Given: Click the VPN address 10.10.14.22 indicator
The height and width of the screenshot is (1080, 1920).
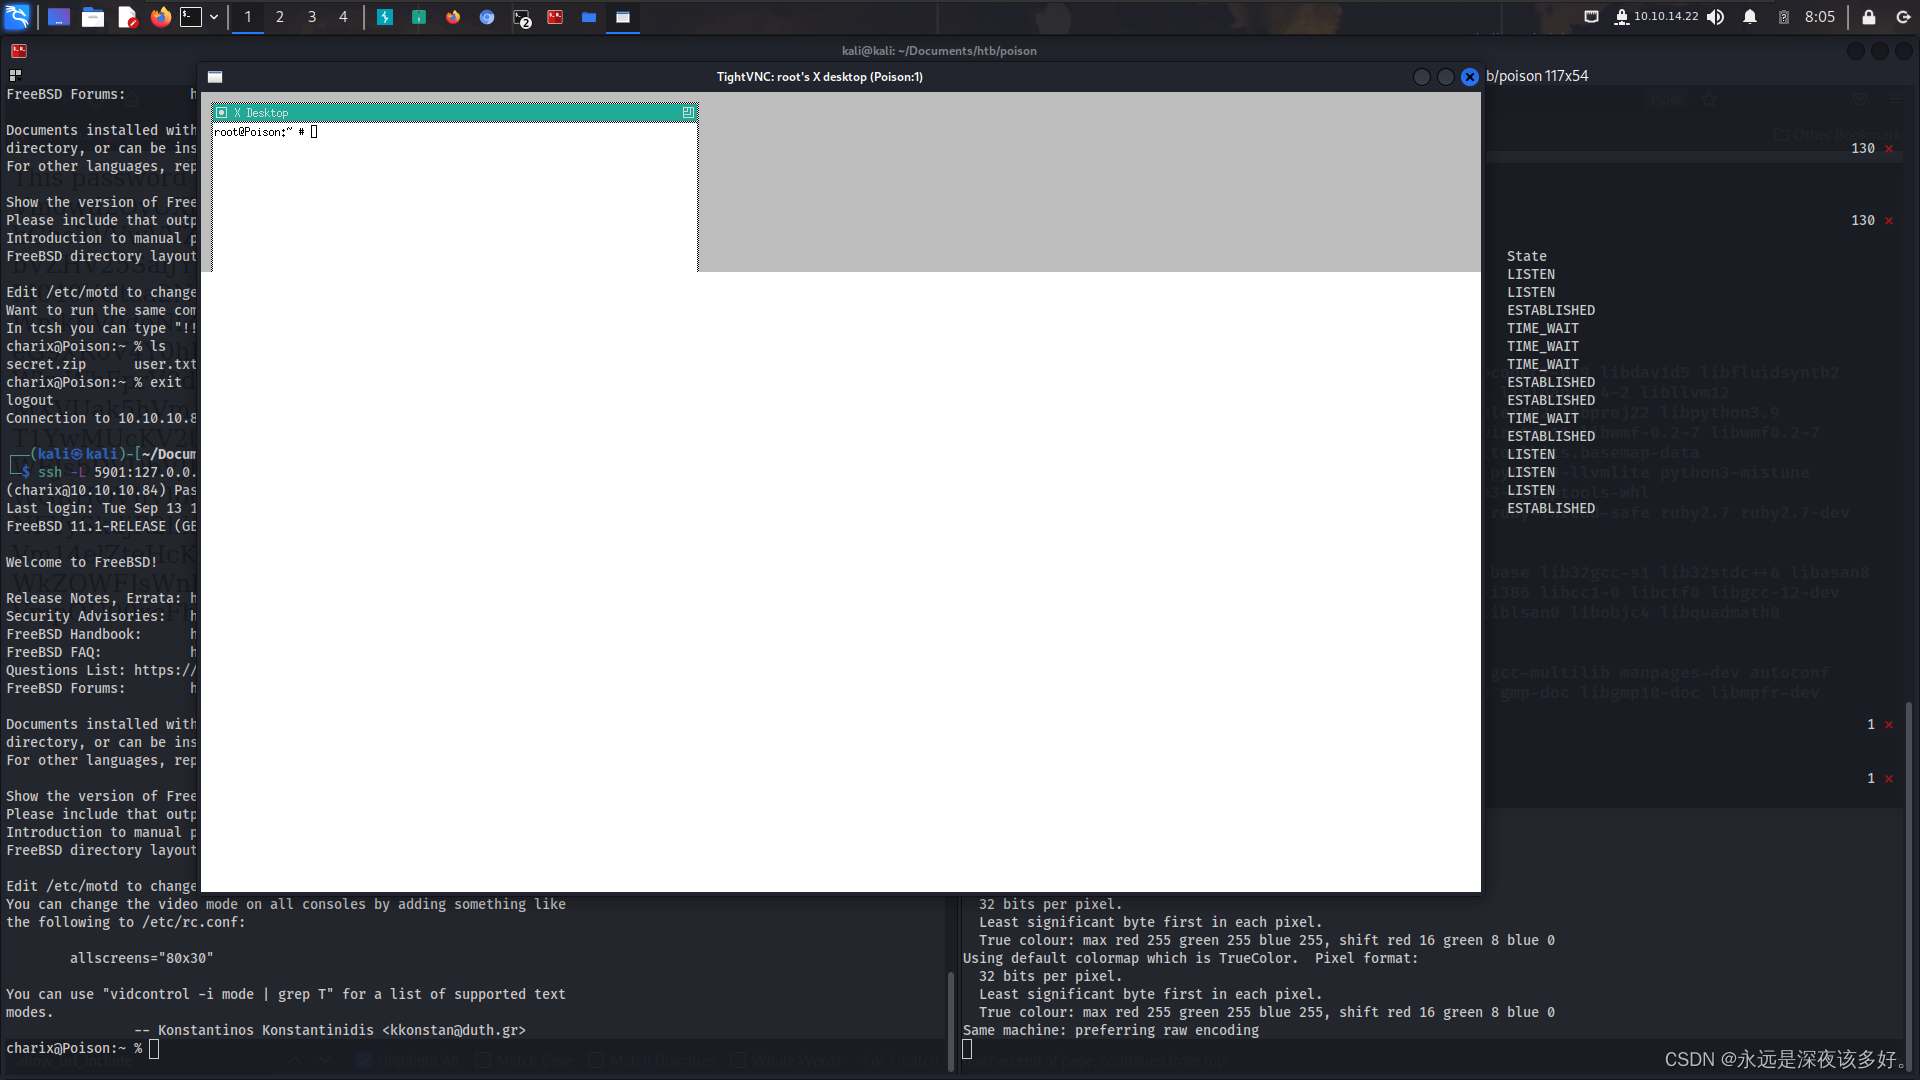Looking at the screenshot, I should point(1665,17).
